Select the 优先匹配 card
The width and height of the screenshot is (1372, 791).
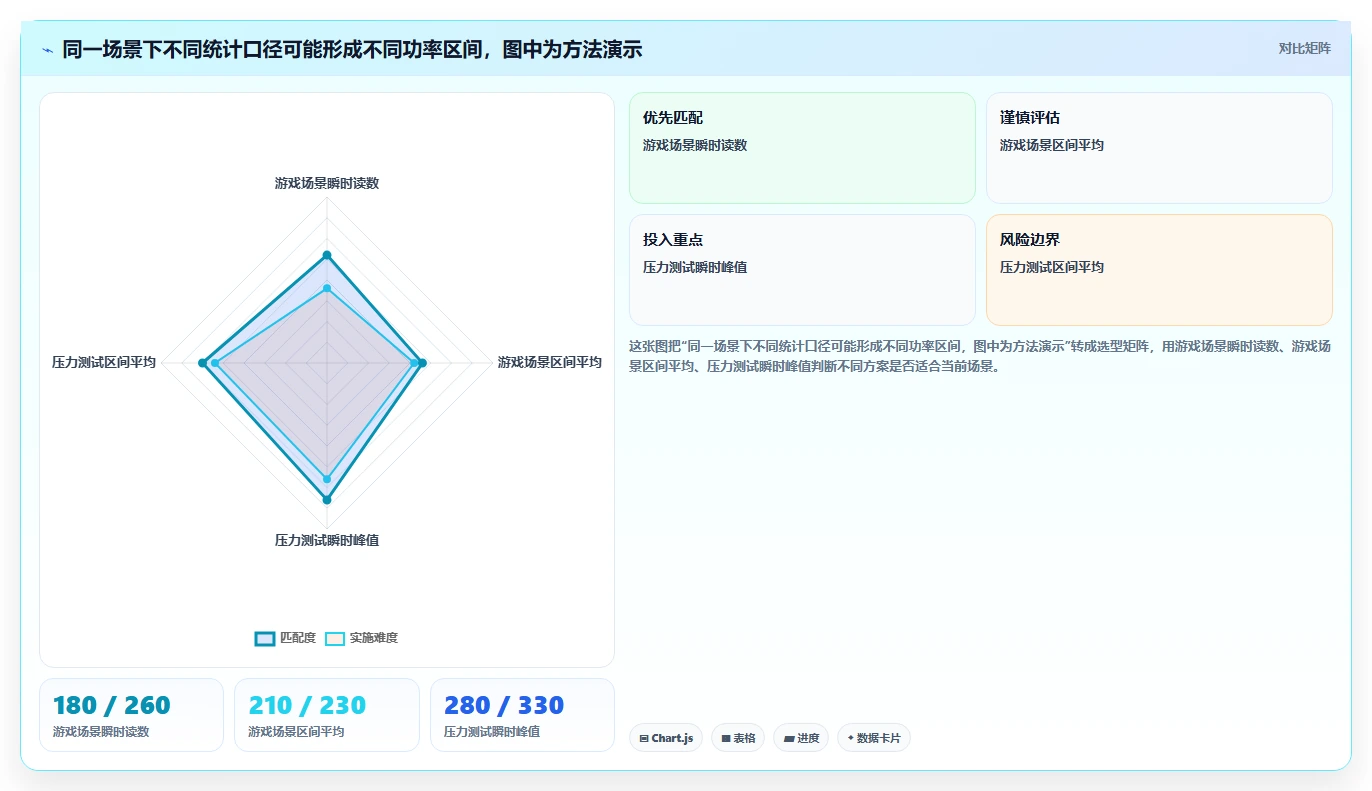click(802, 148)
